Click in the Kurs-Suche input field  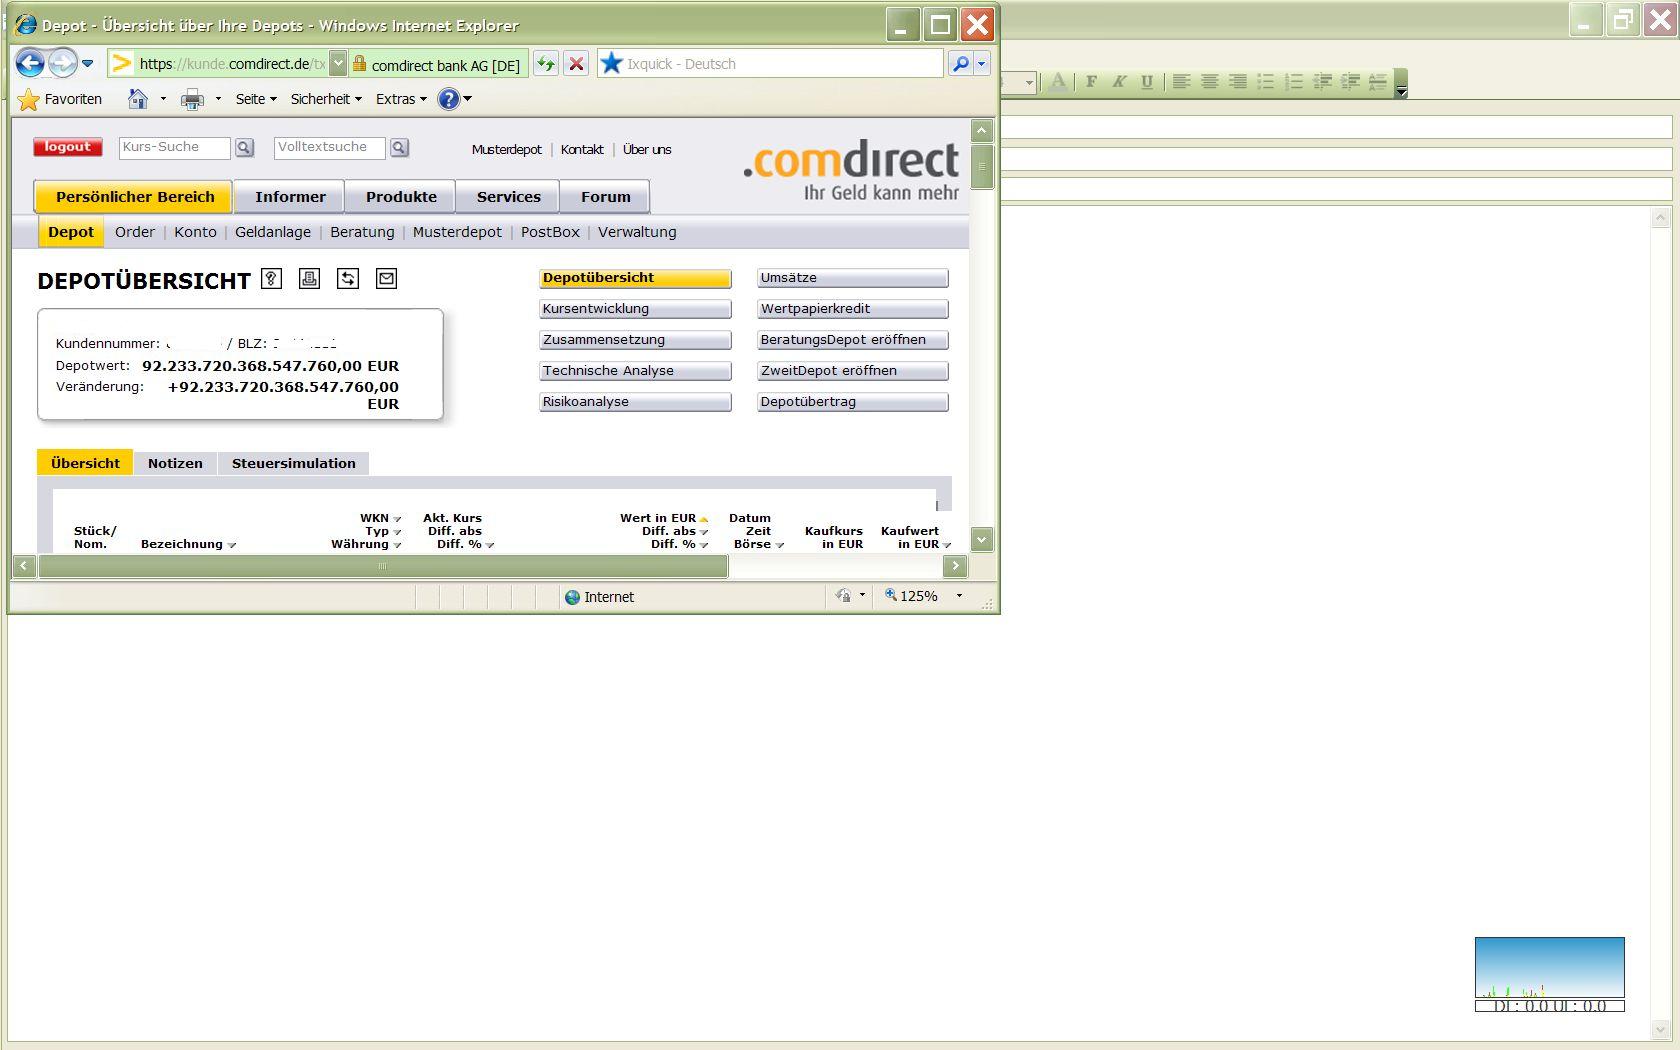click(x=174, y=148)
